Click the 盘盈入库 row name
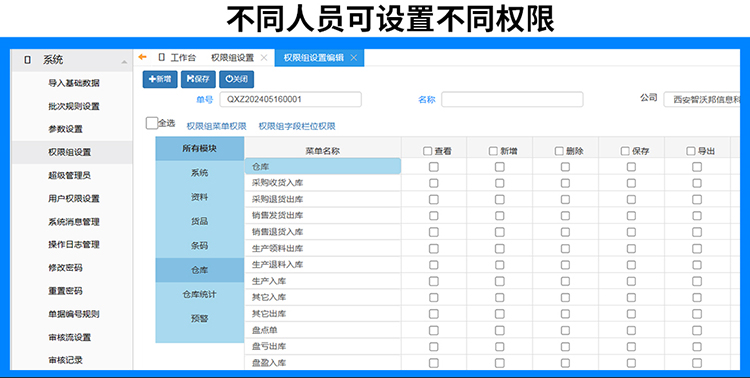 point(269,363)
